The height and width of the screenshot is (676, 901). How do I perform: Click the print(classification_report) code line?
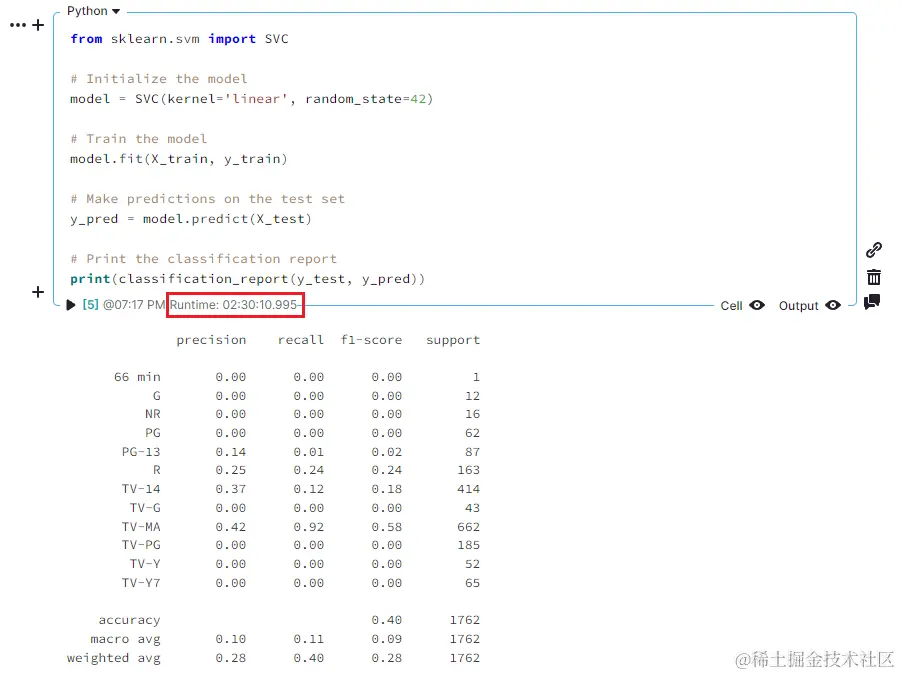coord(247,279)
